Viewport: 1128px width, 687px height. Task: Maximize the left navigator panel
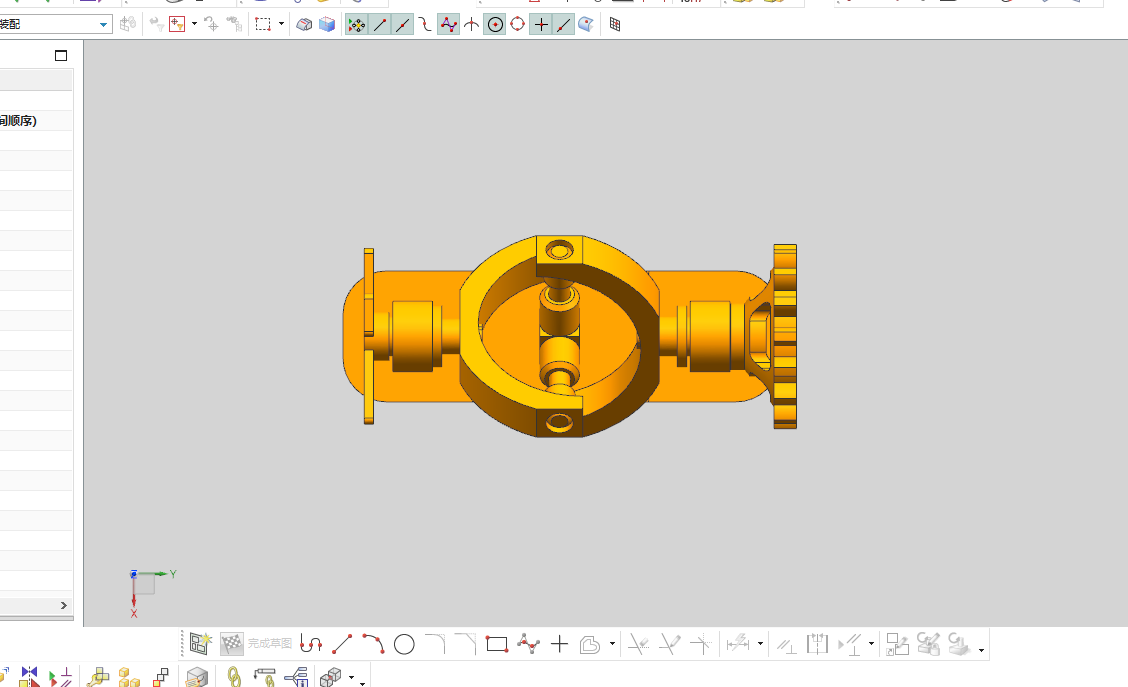pyautogui.click(x=61, y=55)
